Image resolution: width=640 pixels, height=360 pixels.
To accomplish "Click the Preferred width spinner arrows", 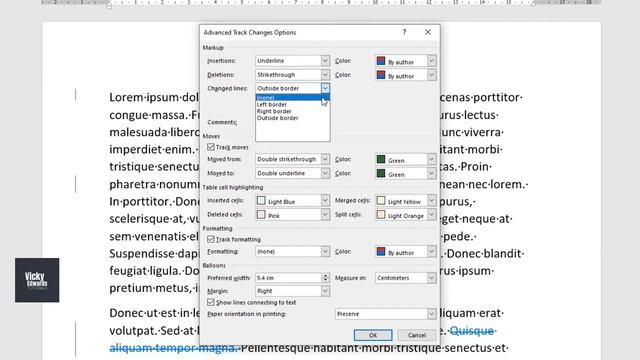I will 325,278.
